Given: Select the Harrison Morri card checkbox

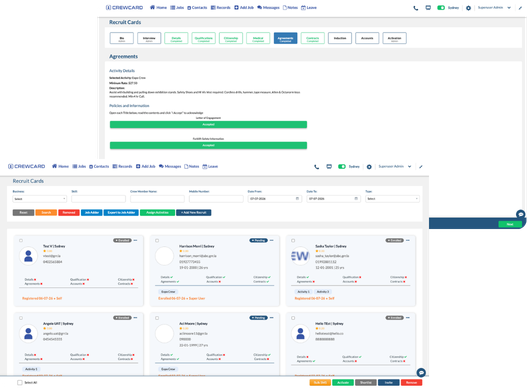Looking at the screenshot, I should (157, 240).
